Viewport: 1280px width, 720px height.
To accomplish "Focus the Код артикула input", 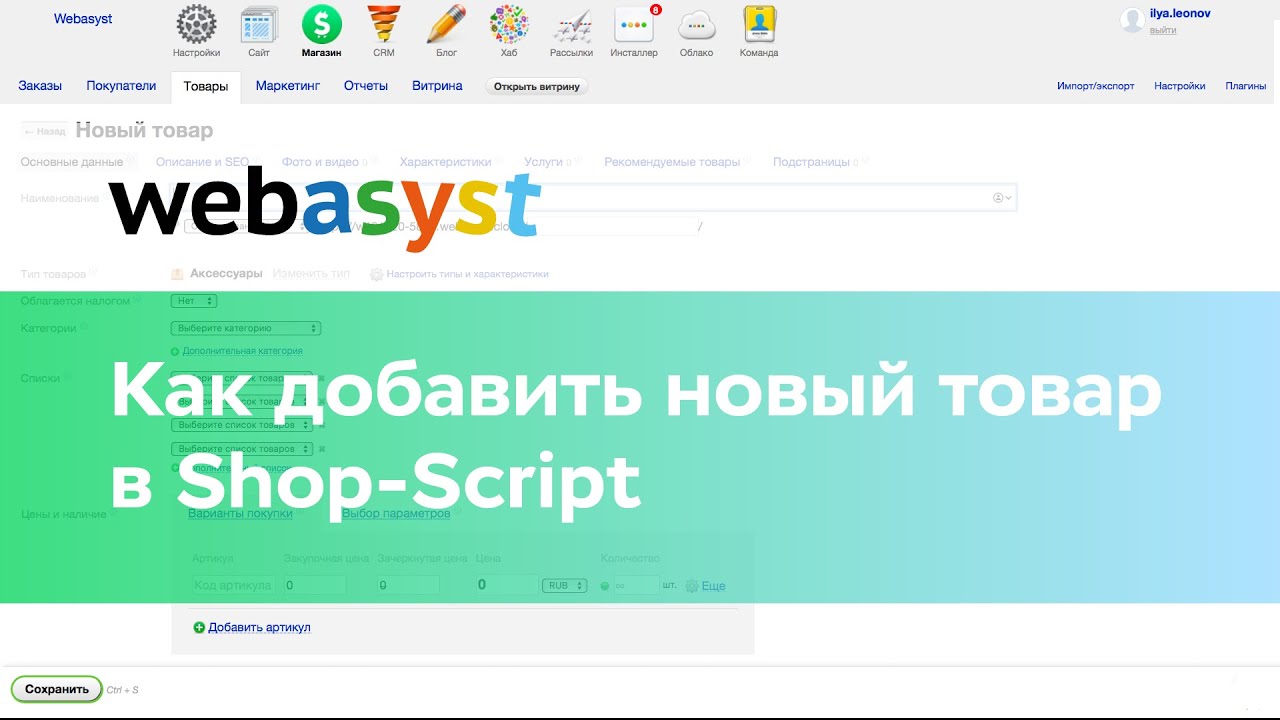I will coord(233,586).
